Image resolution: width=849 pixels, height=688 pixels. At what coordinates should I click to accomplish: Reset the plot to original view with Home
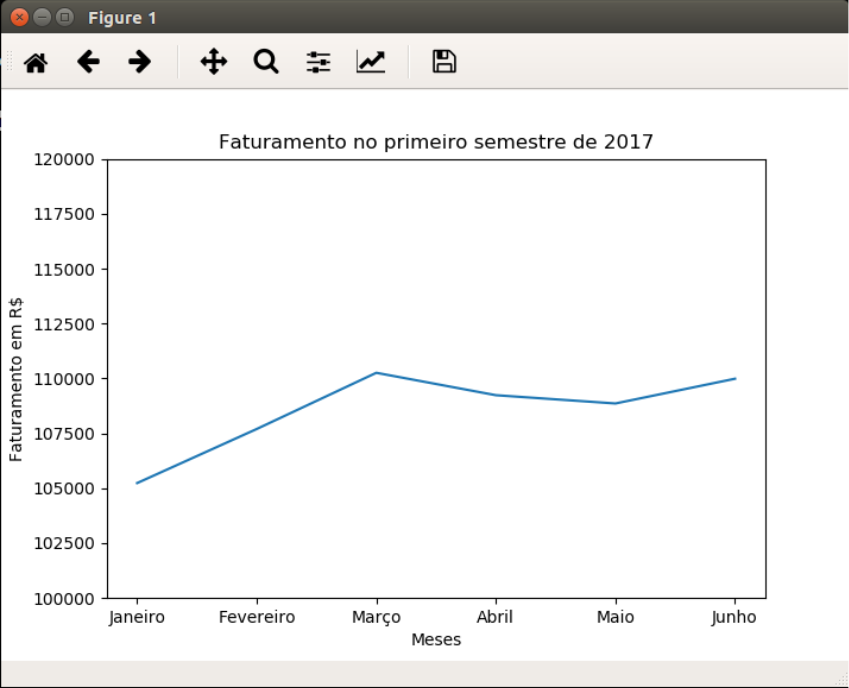(36, 62)
